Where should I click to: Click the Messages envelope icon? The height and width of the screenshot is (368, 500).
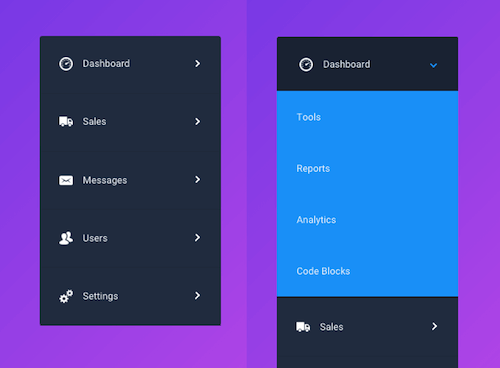pos(66,180)
